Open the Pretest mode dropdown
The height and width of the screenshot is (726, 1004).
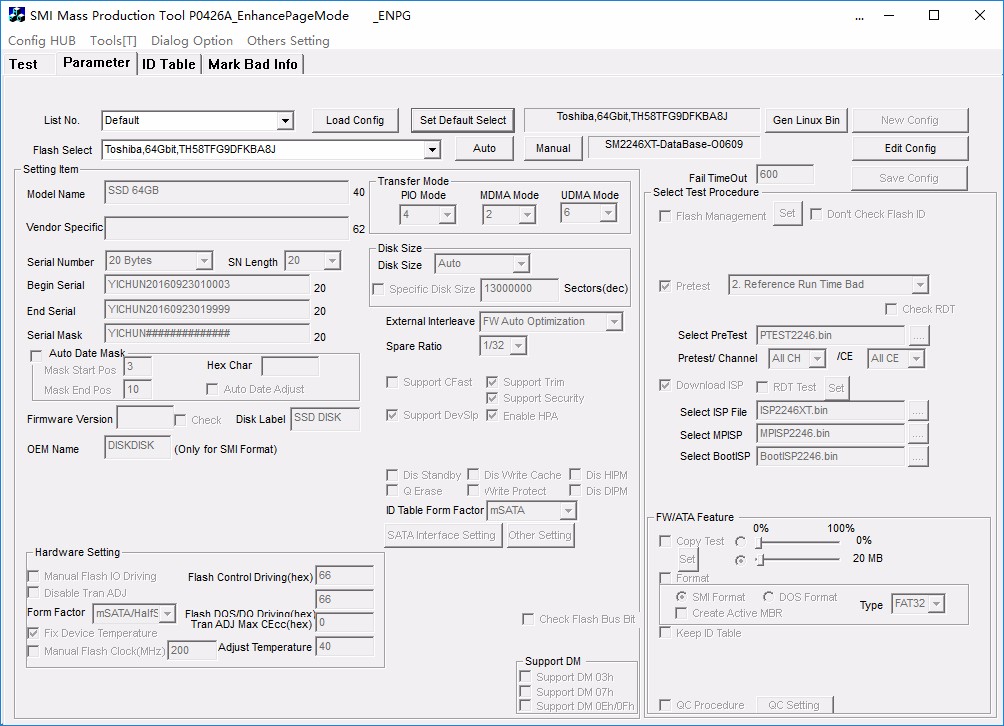click(x=920, y=285)
